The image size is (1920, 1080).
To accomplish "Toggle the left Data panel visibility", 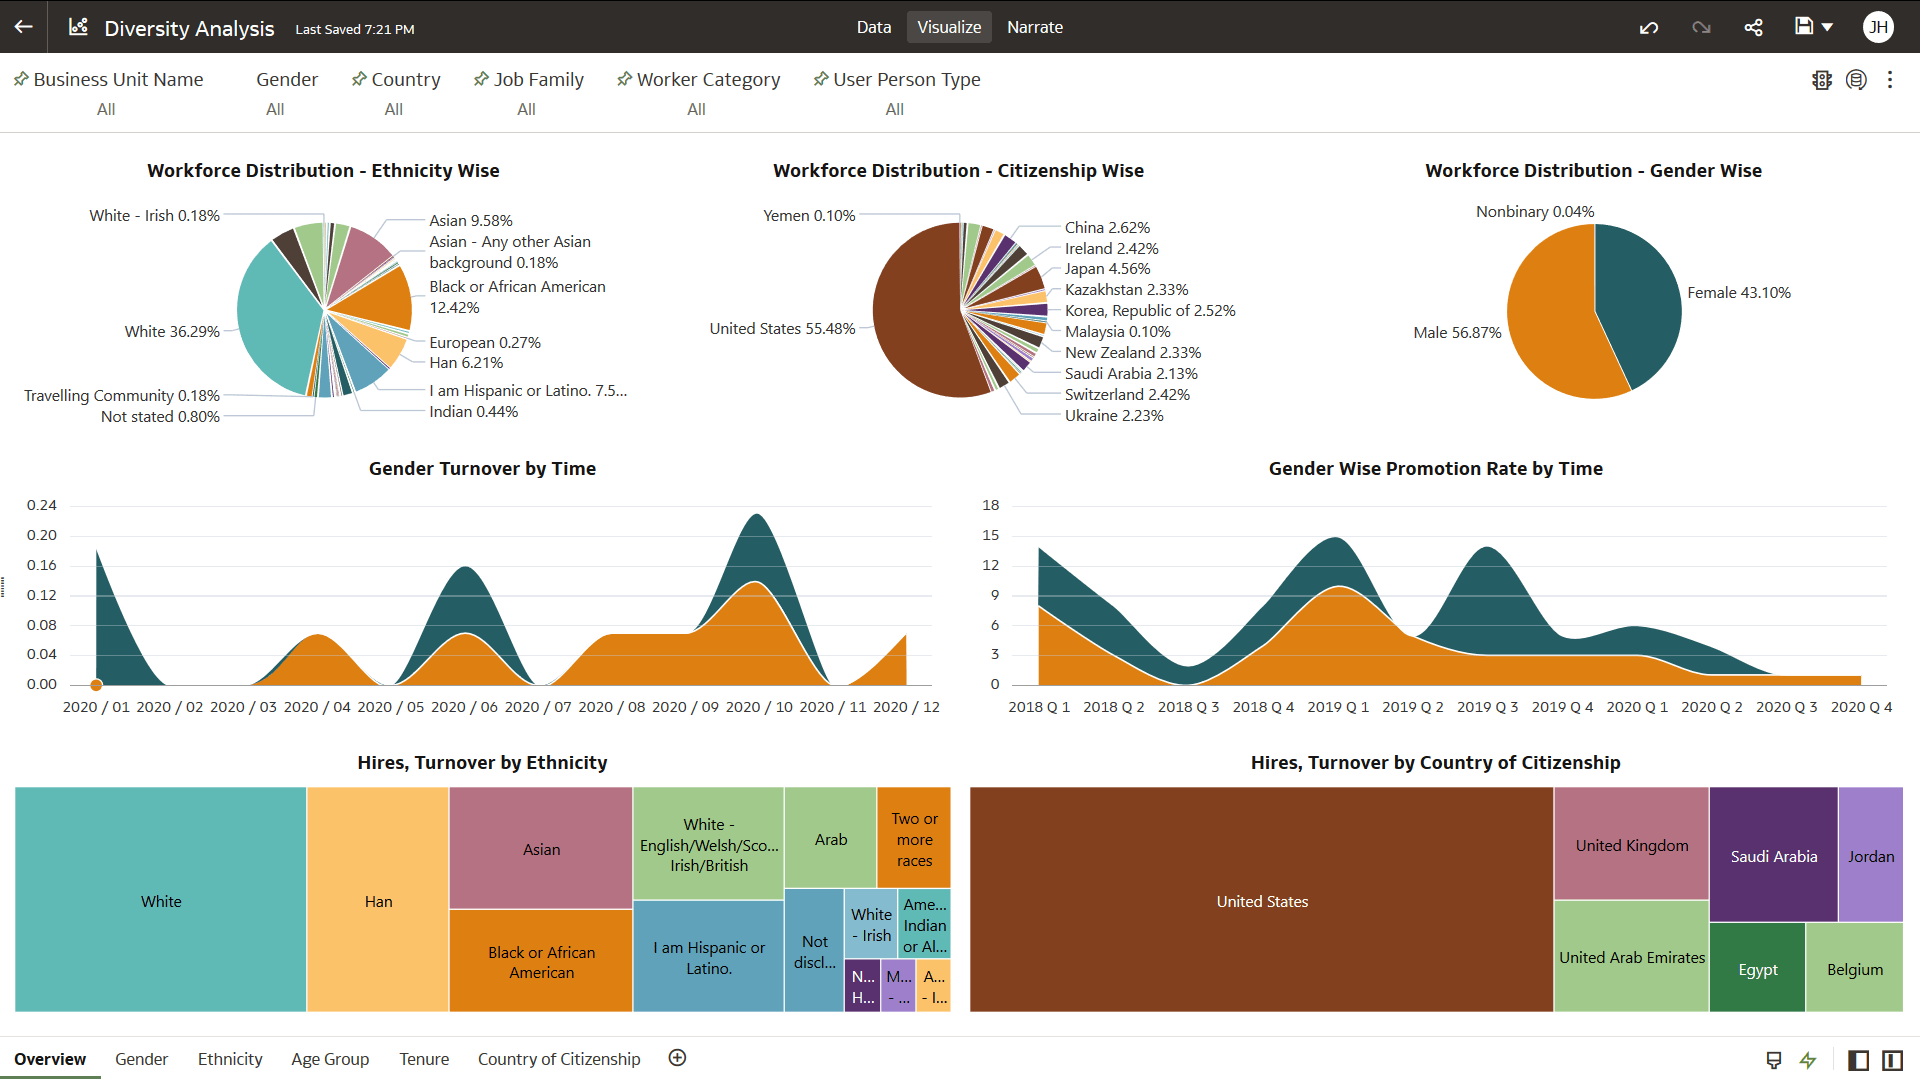I will pyautogui.click(x=1860, y=1059).
